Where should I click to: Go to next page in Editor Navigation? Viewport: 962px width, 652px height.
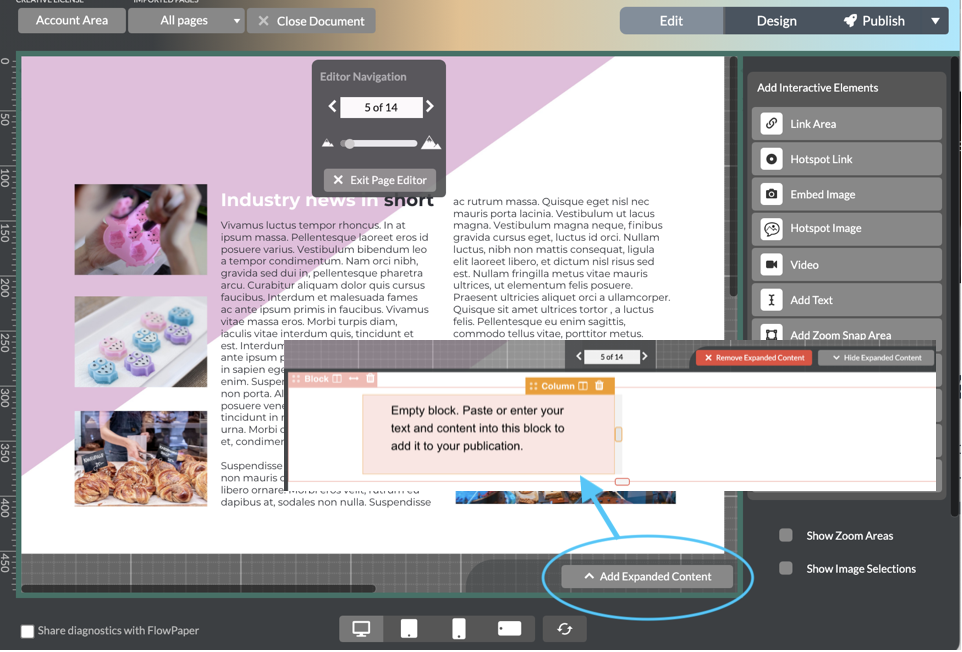point(429,106)
